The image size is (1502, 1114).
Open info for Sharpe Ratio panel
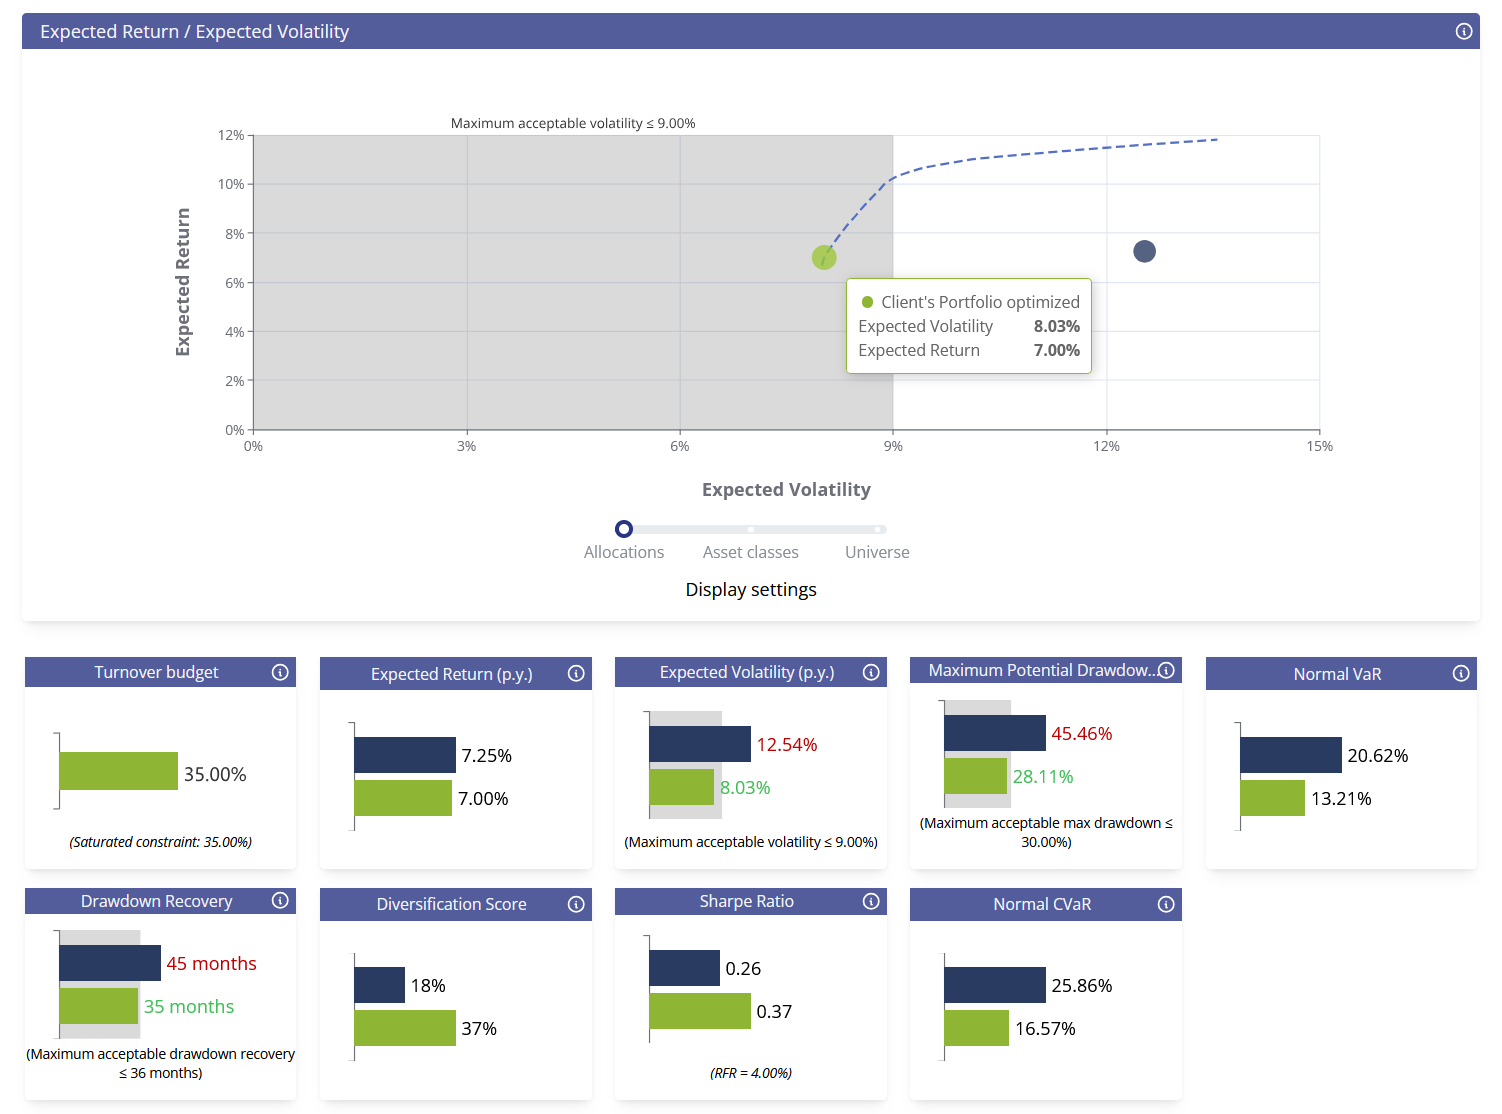pos(871,901)
